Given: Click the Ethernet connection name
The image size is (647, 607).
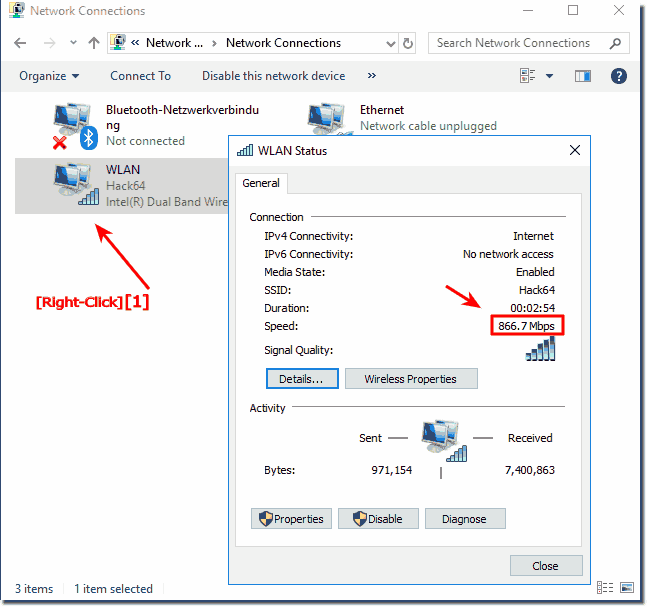Looking at the screenshot, I should pyautogui.click(x=382, y=110).
